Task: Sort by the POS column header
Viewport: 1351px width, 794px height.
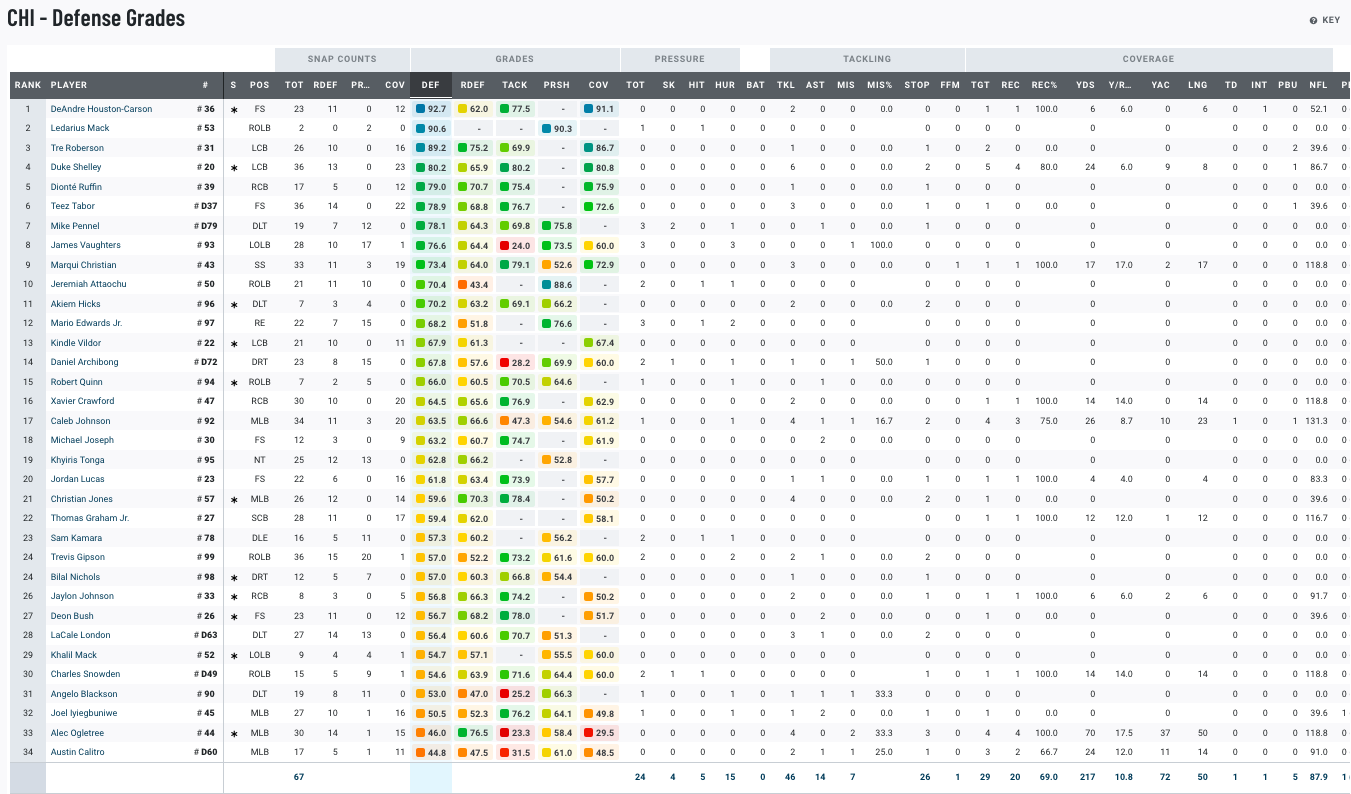Action: [260, 85]
